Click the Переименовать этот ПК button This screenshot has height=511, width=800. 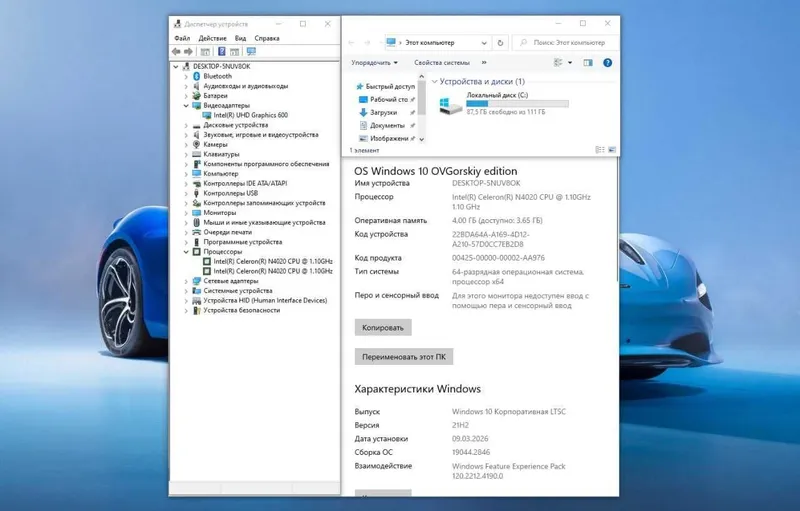(404, 357)
